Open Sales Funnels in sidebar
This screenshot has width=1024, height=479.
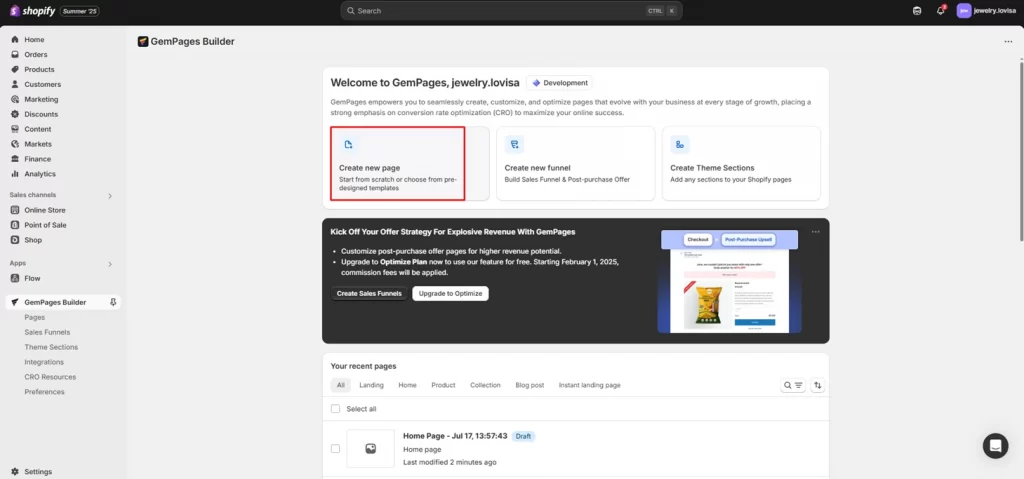tap(47, 332)
